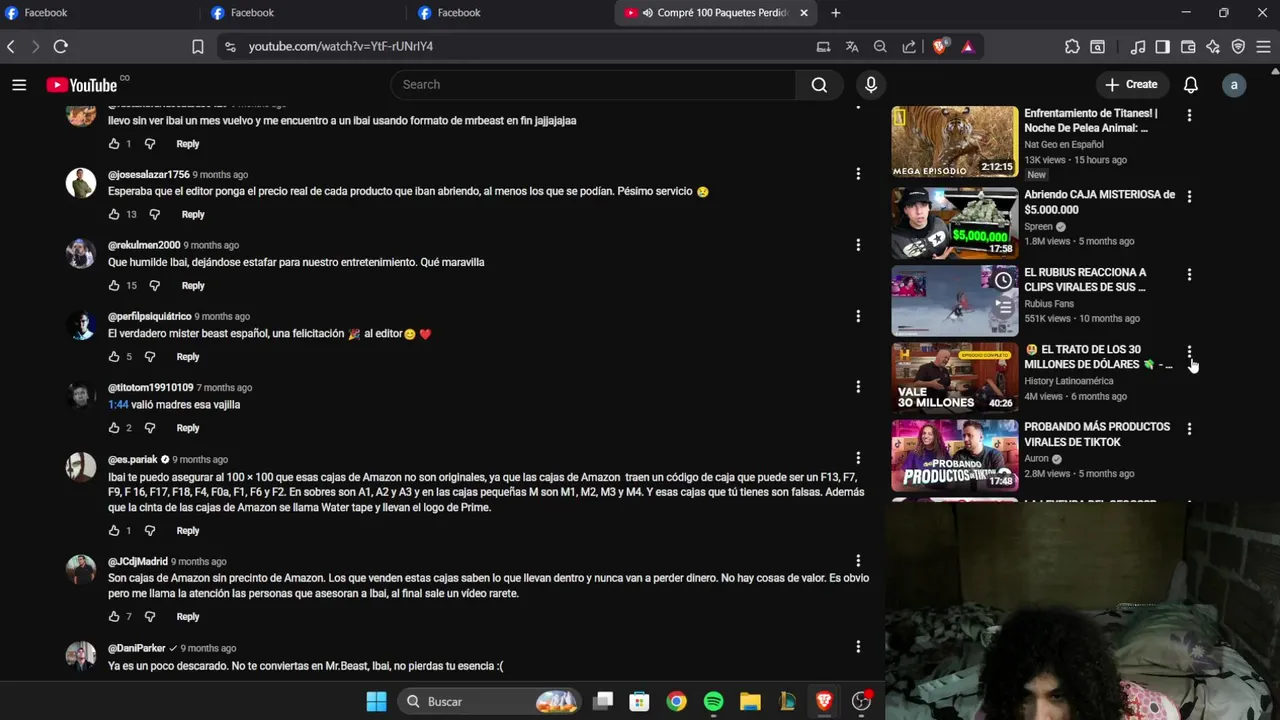Start voice search with the microphone icon
This screenshot has width=1280, height=720.
(x=871, y=85)
